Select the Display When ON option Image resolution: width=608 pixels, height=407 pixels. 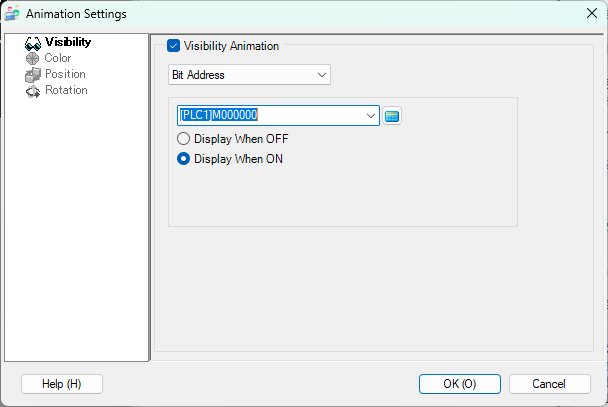pos(183,158)
